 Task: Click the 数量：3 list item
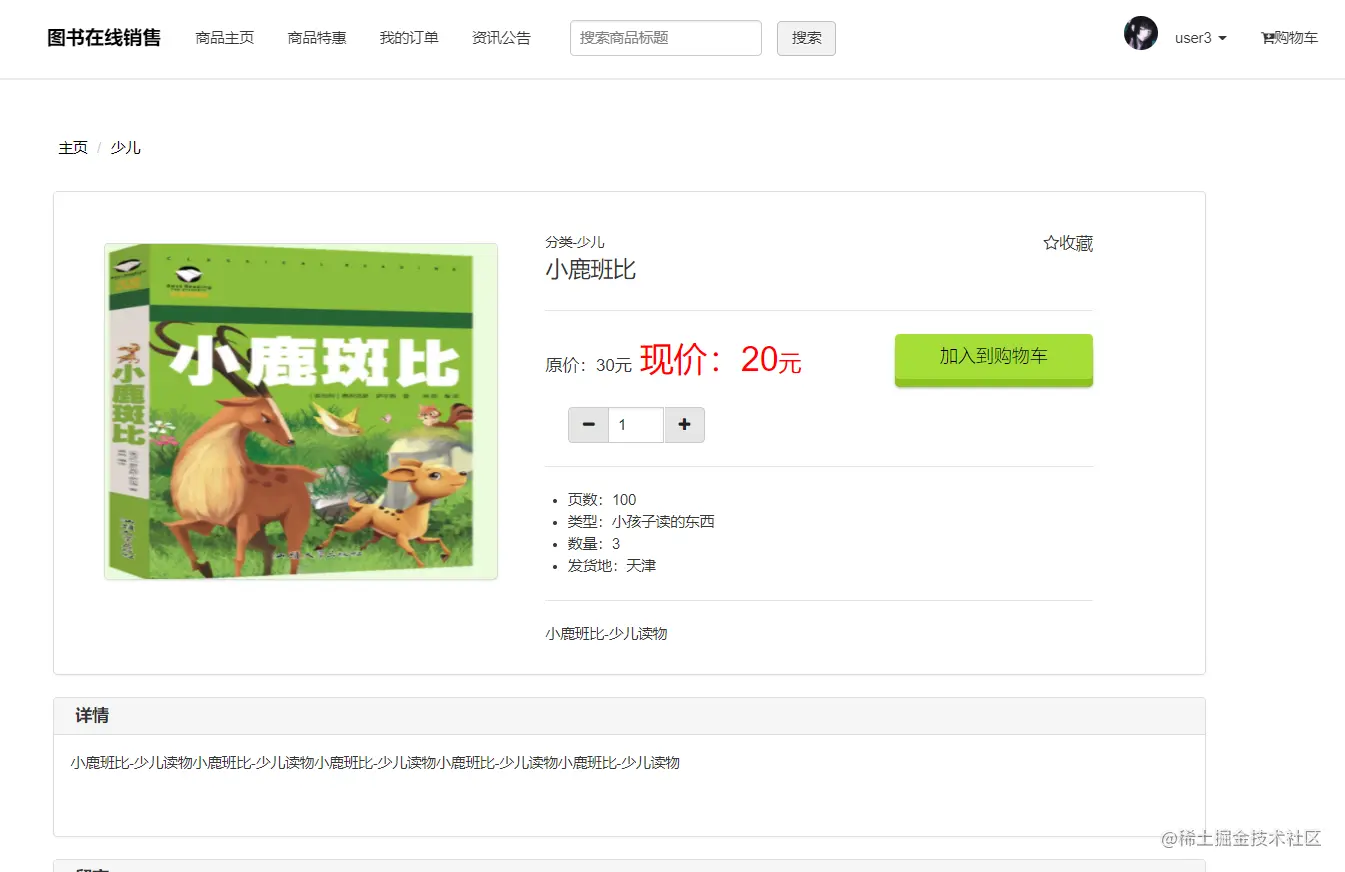(594, 544)
